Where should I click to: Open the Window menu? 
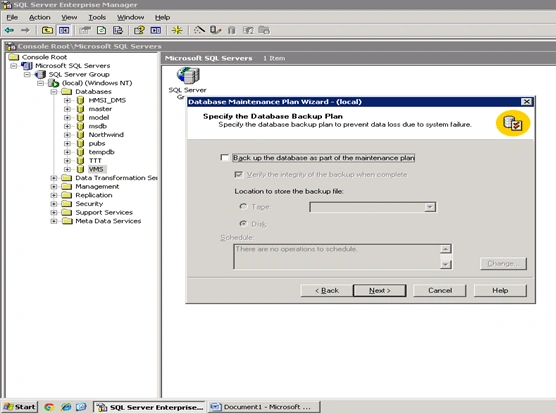coord(130,17)
